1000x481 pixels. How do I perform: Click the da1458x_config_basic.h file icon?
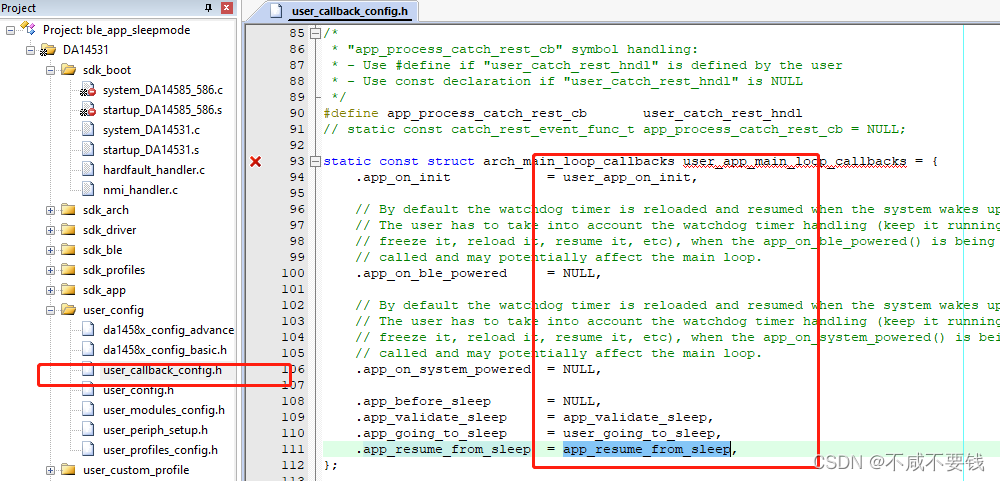pos(88,350)
